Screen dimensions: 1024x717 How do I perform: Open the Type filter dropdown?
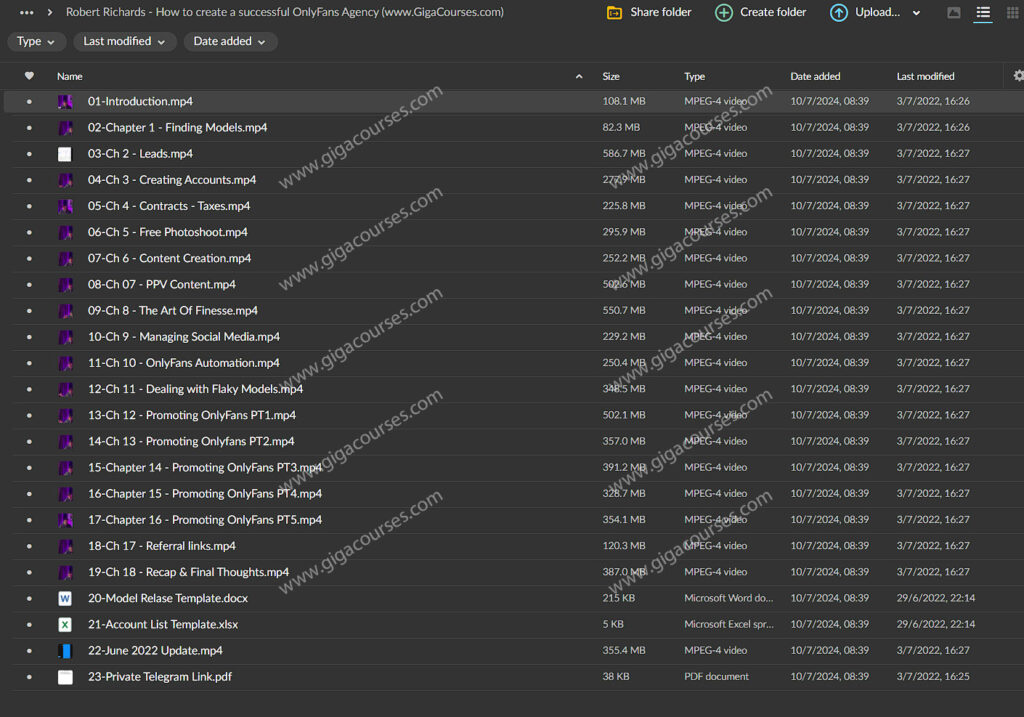coord(37,42)
